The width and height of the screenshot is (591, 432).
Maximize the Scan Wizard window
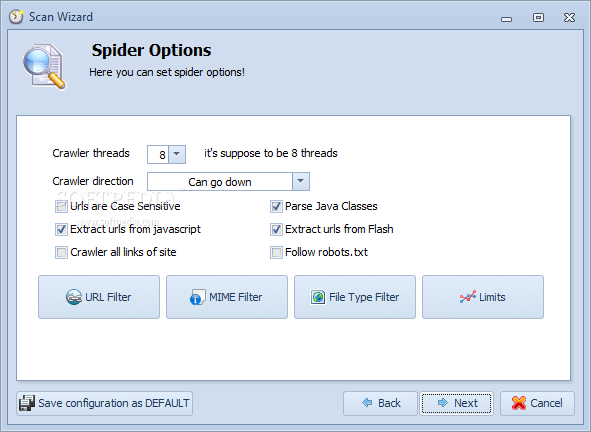point(538,17)
